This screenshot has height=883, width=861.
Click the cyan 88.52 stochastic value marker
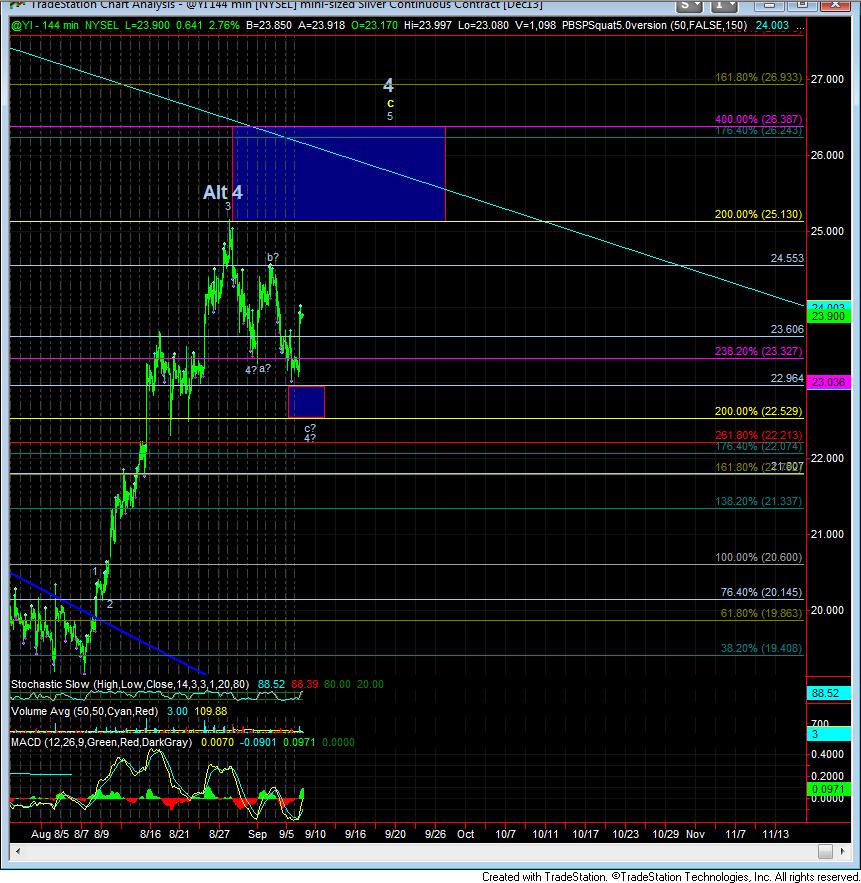point(828,693)
